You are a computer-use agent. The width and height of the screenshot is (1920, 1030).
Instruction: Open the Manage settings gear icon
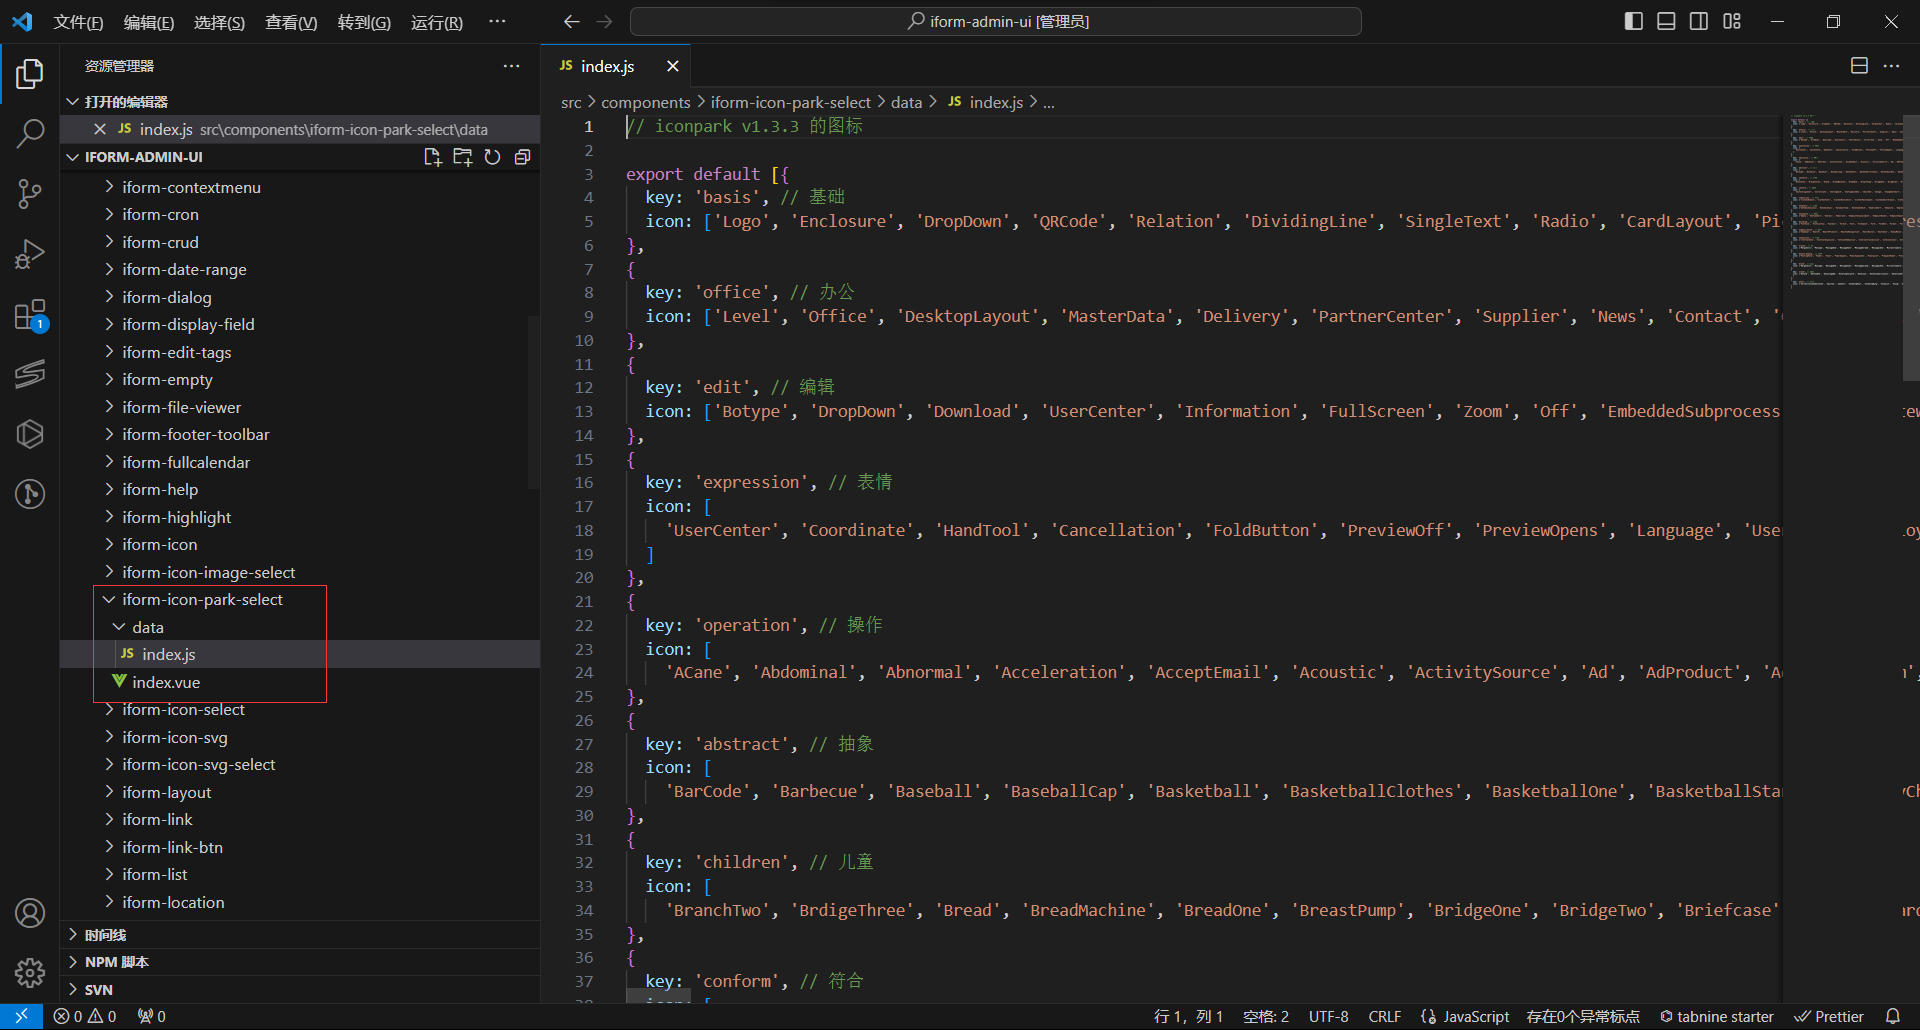30,972
